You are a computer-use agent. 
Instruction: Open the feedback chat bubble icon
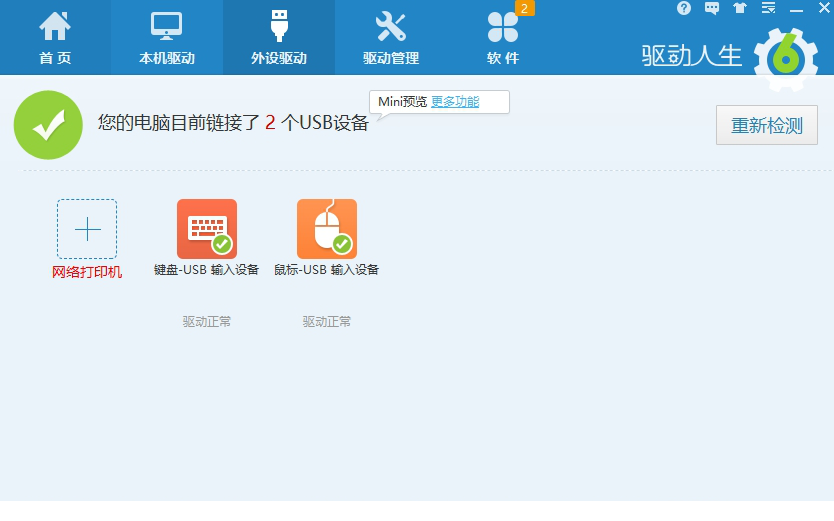tap(712, 8)
